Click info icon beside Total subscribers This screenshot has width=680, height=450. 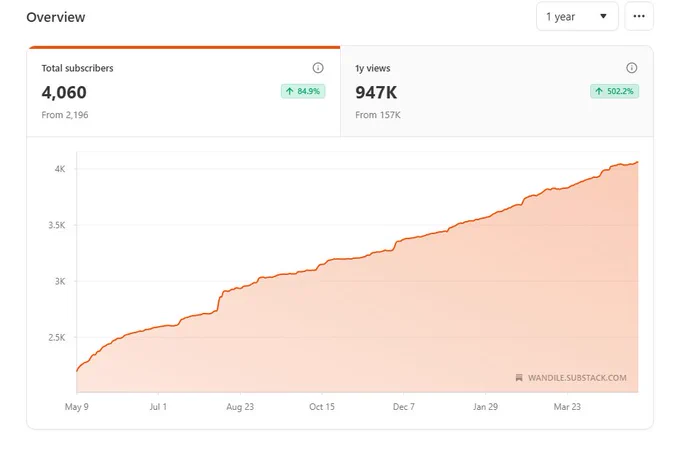pos(318,68)
